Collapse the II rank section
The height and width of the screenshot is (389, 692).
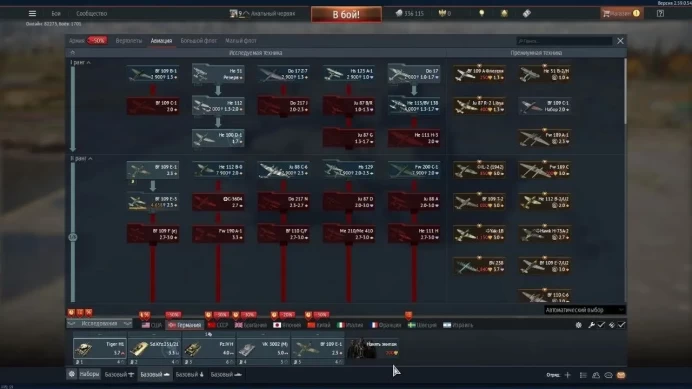pos(81,159)
